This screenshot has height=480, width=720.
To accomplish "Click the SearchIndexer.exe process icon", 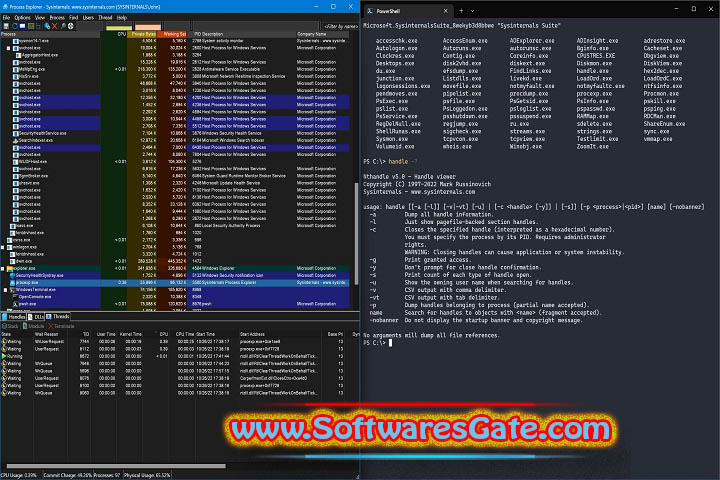I will pos(16,140).
